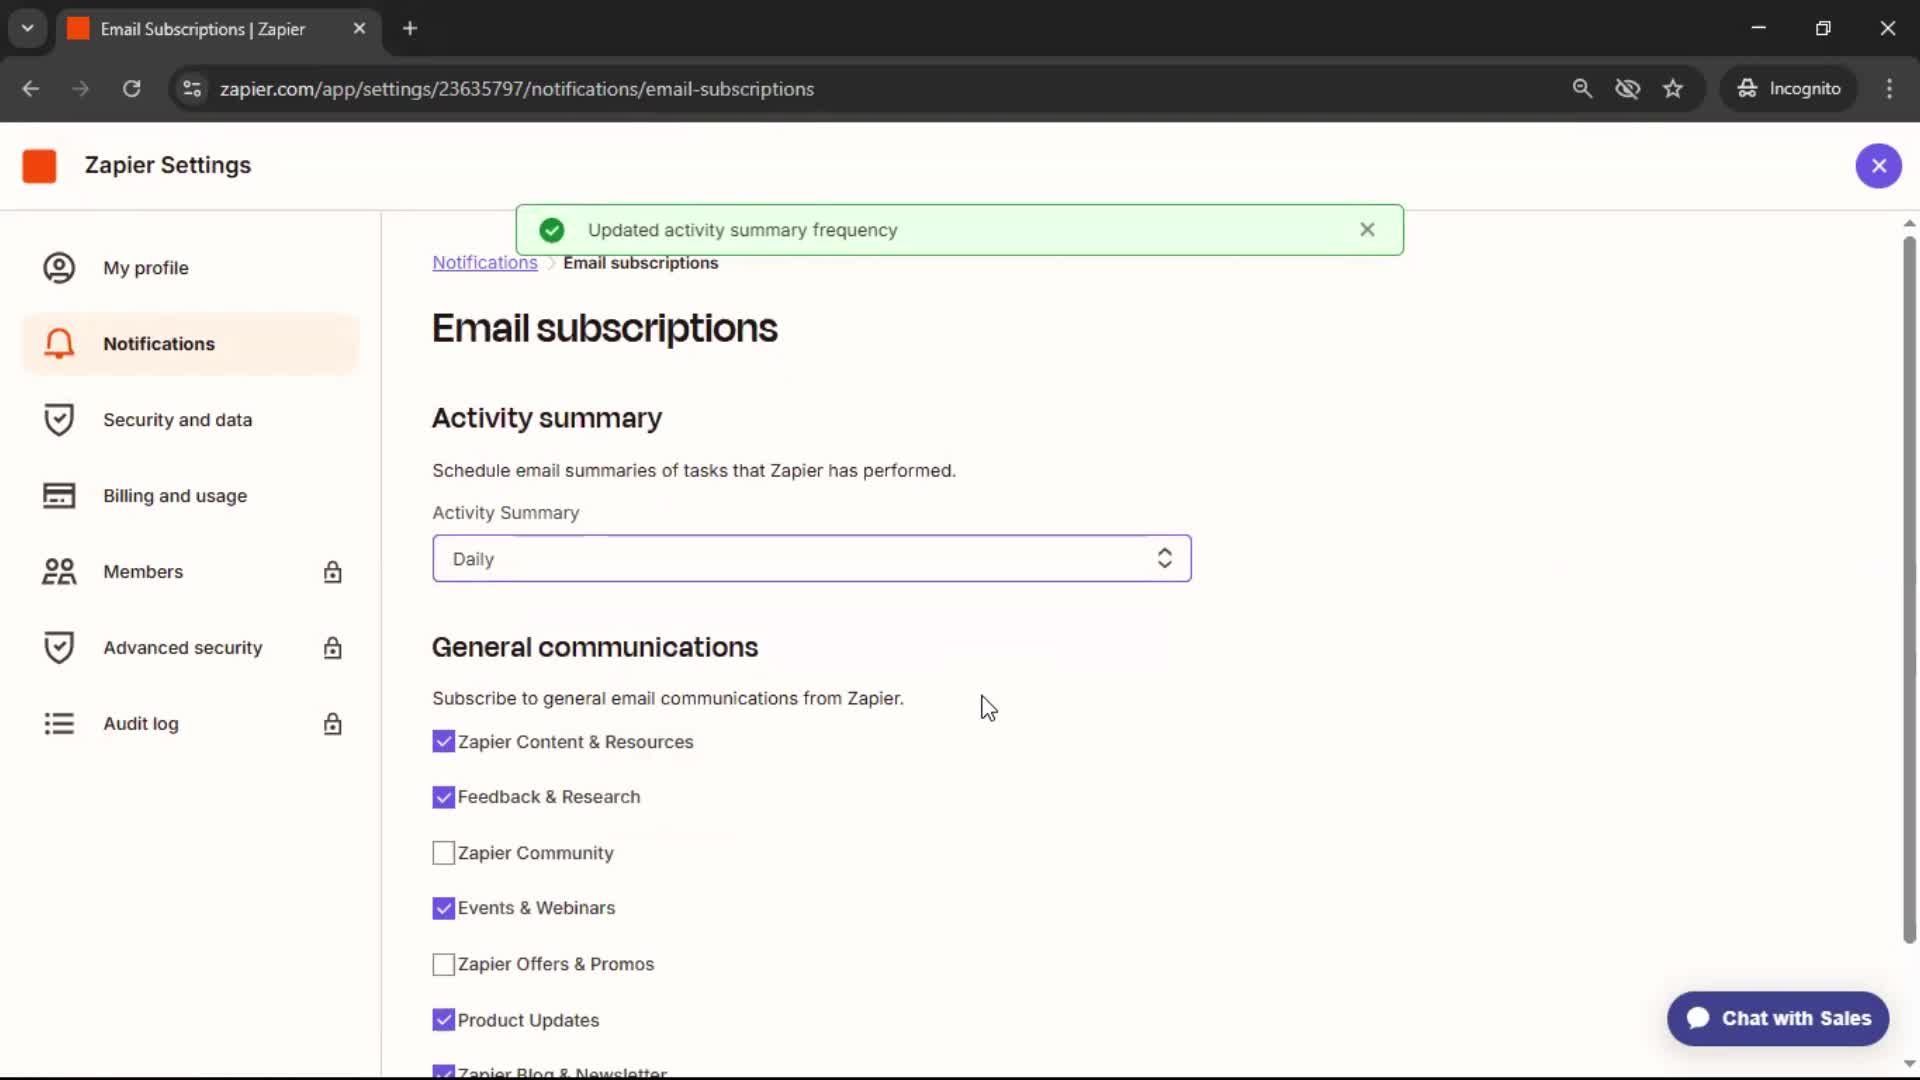
Task: Click the Activity summary heading
Action: [x=547, y=419]
